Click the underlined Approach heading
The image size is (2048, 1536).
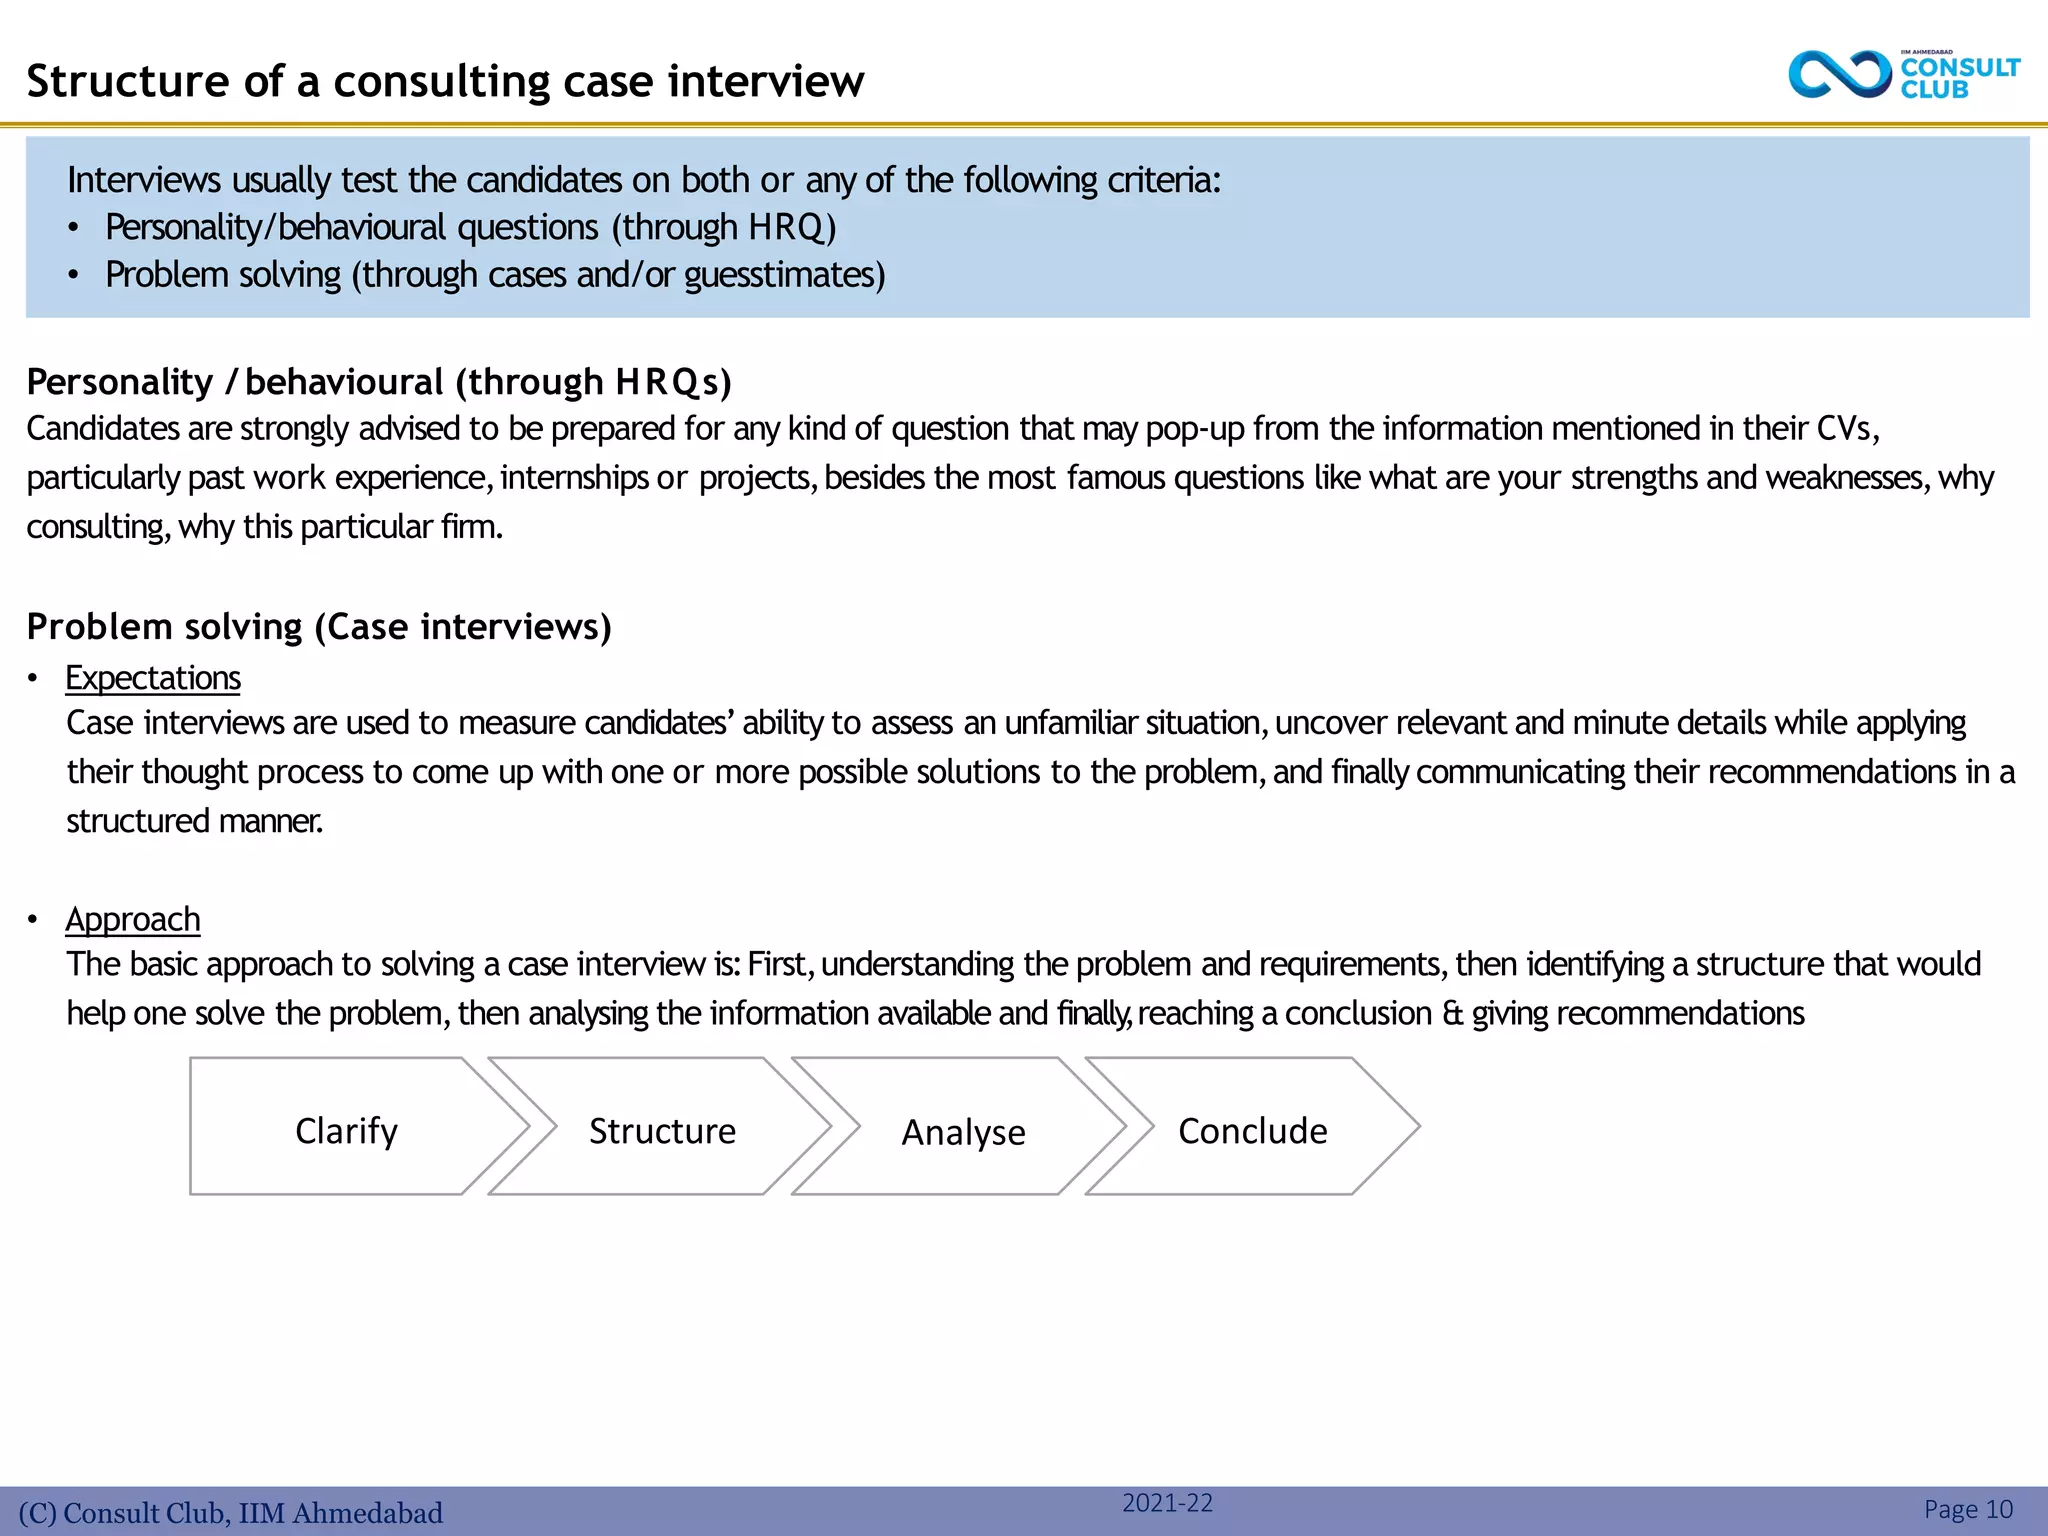click(133, 919)
